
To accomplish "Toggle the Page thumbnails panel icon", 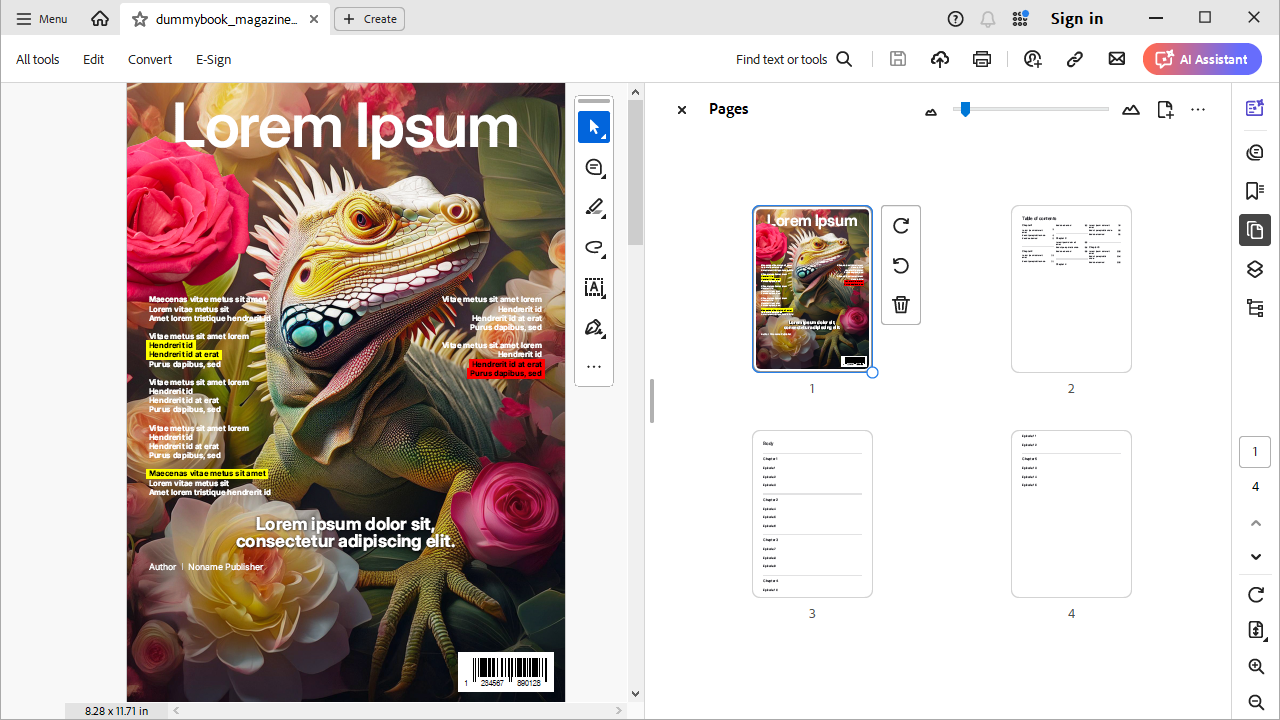I will point(1255,230).
